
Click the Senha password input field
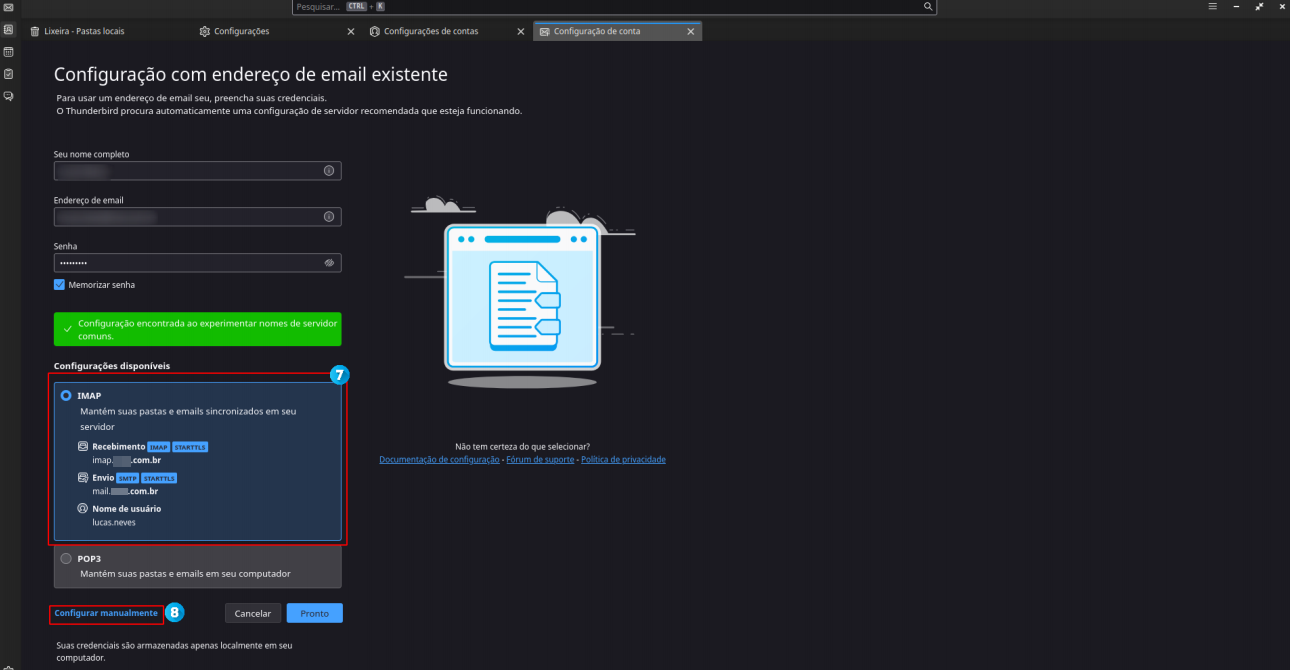tap(185, 263)
